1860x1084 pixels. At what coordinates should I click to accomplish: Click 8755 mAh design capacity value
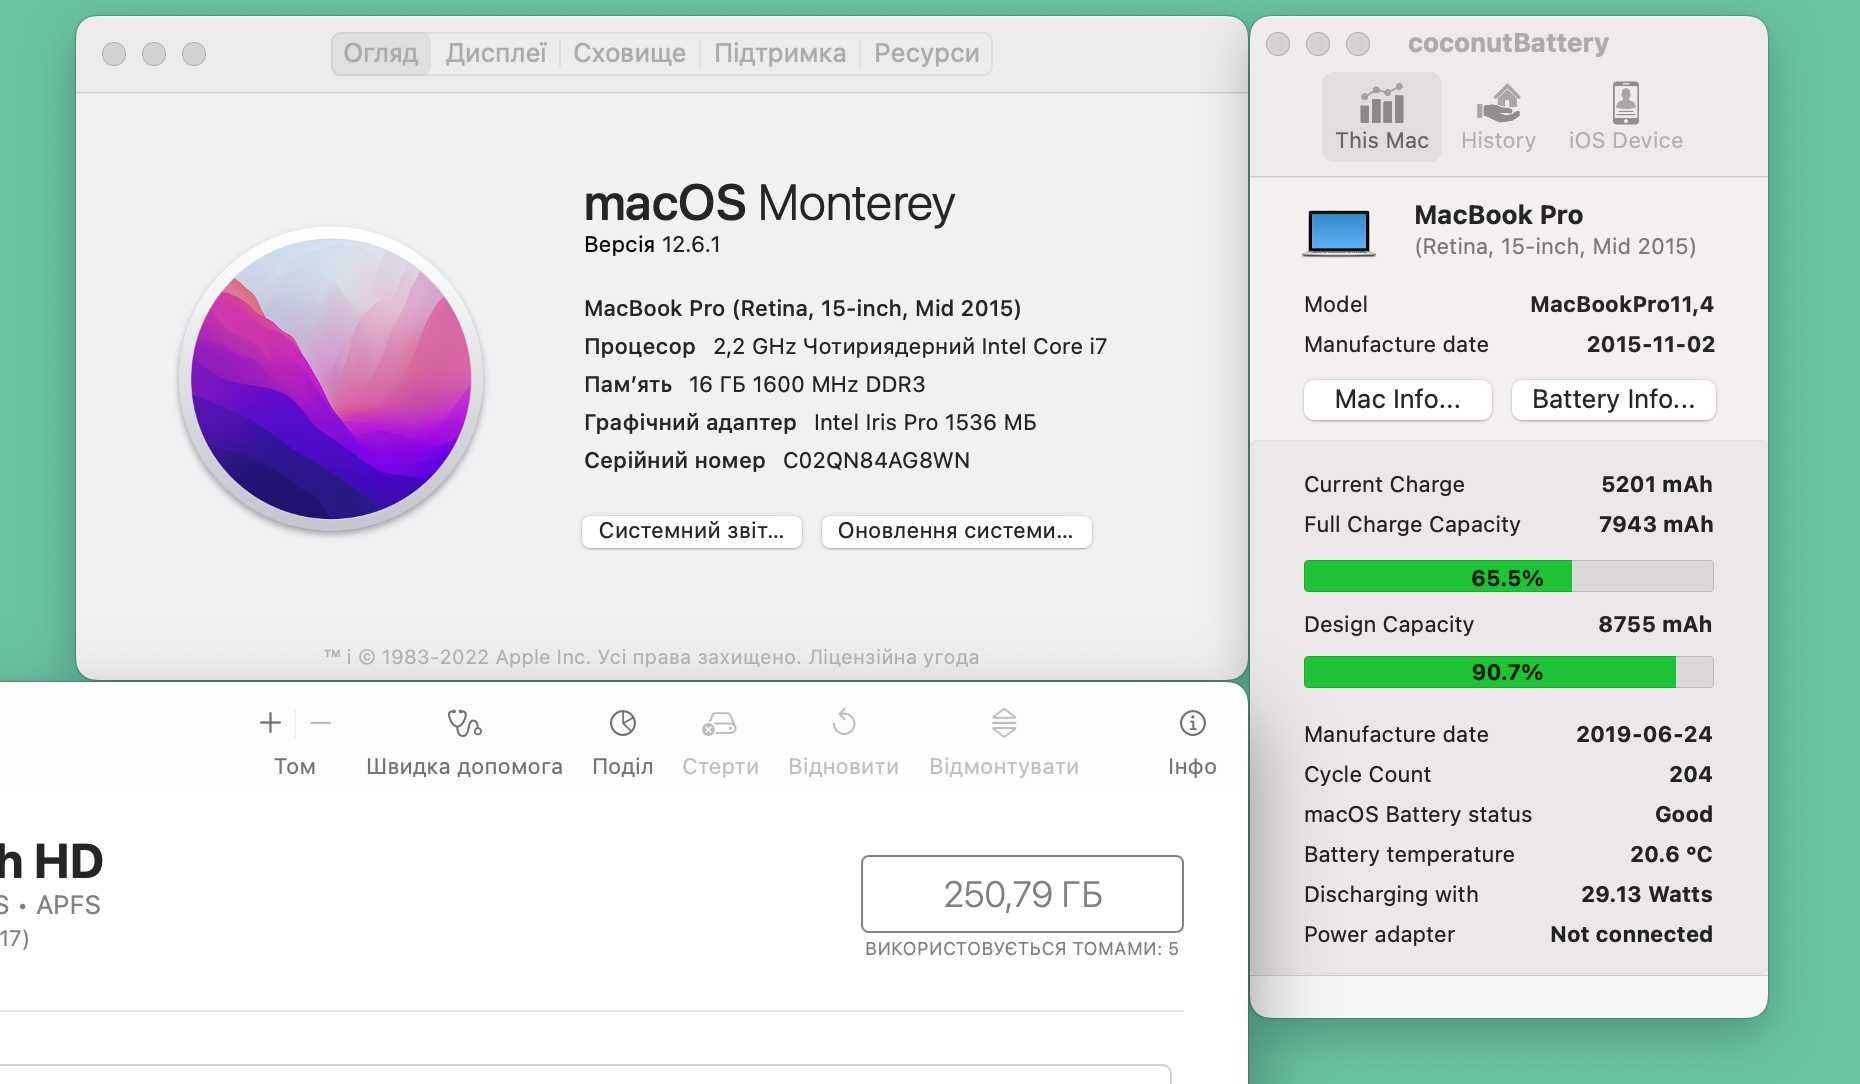pos(1655,625)
